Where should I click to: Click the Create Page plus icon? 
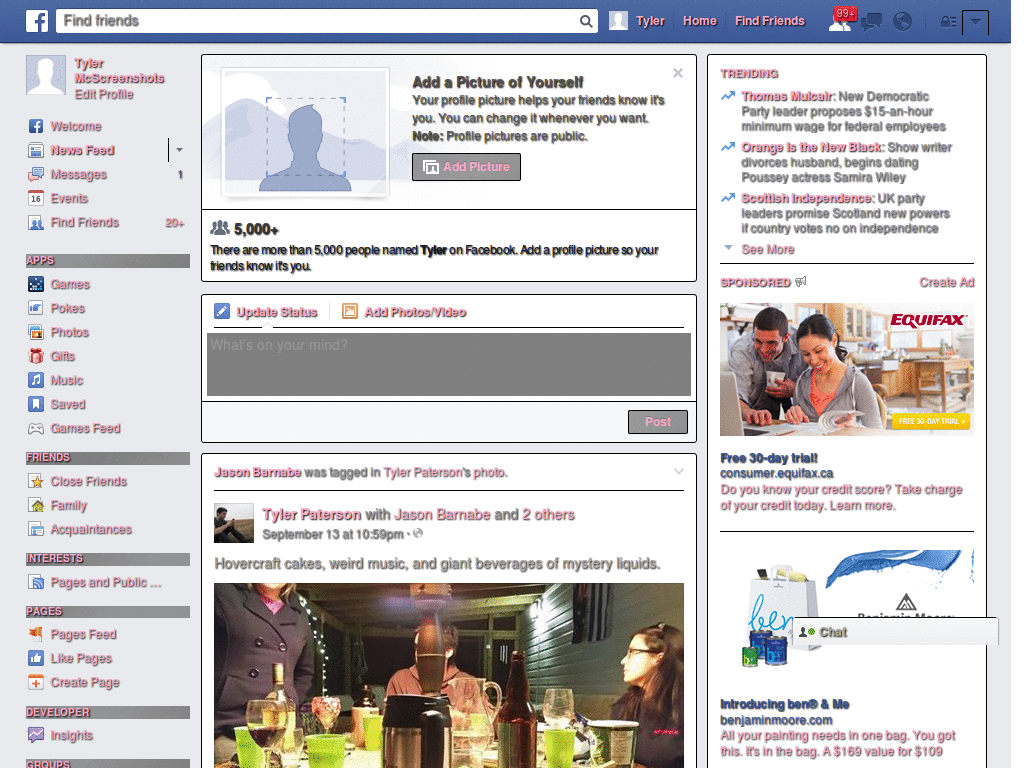pyautogui.click(x=36, y=682)
